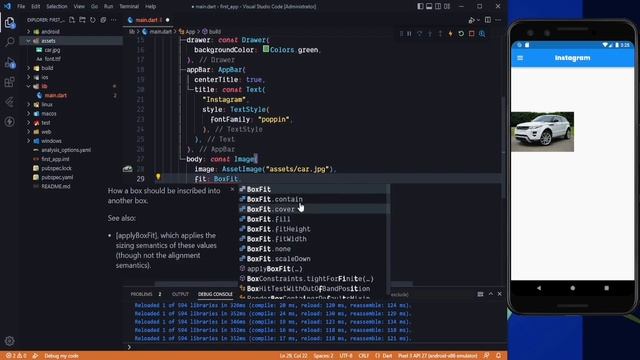Choose BoxFit.fitWidth from suggestions
Viewport: 640px width, 360px height.
pos(314,239)
